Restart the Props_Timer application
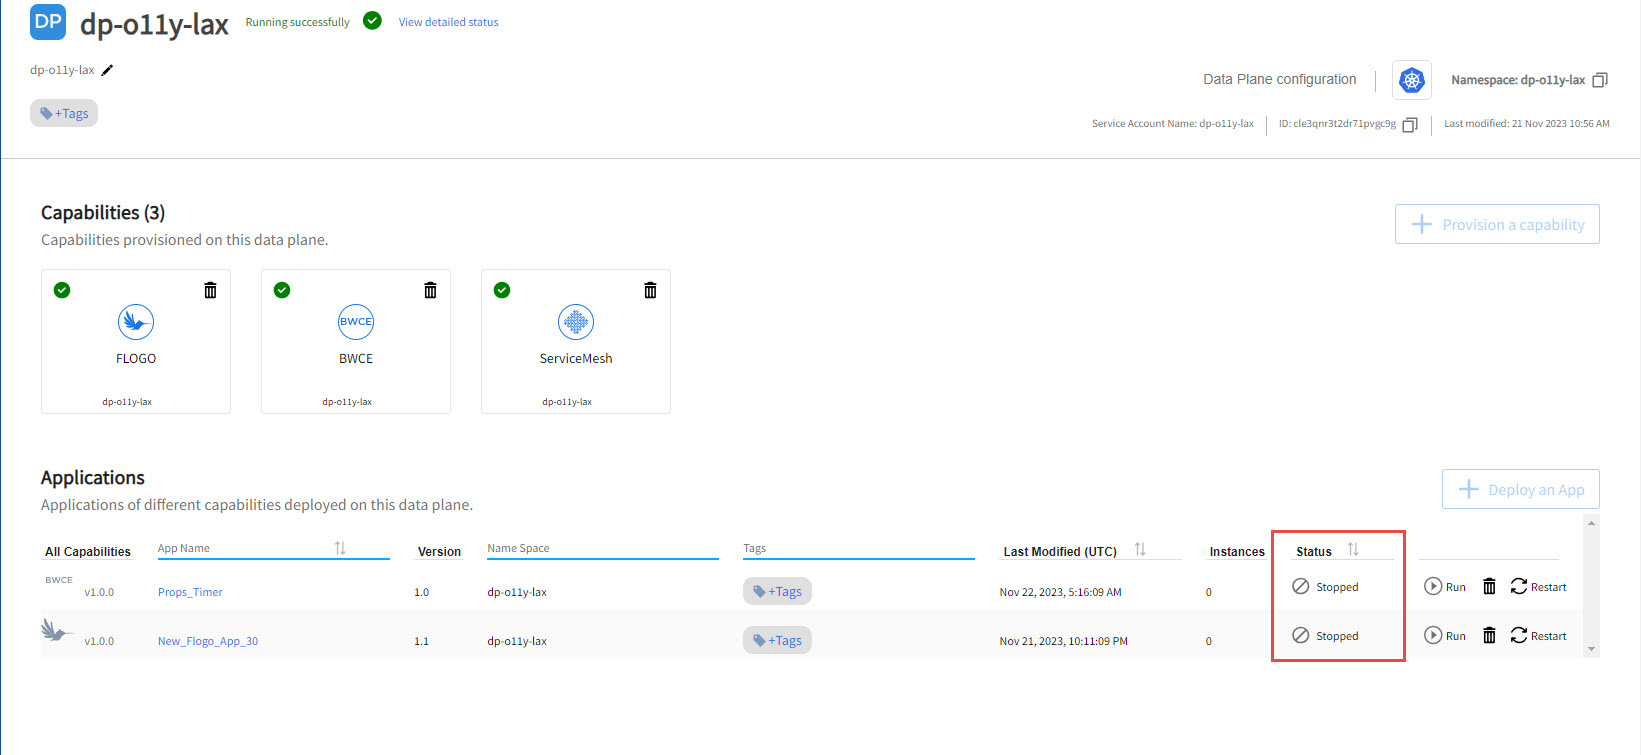The height and width of the screenshot is (755, 1641). coord(1538,587)
